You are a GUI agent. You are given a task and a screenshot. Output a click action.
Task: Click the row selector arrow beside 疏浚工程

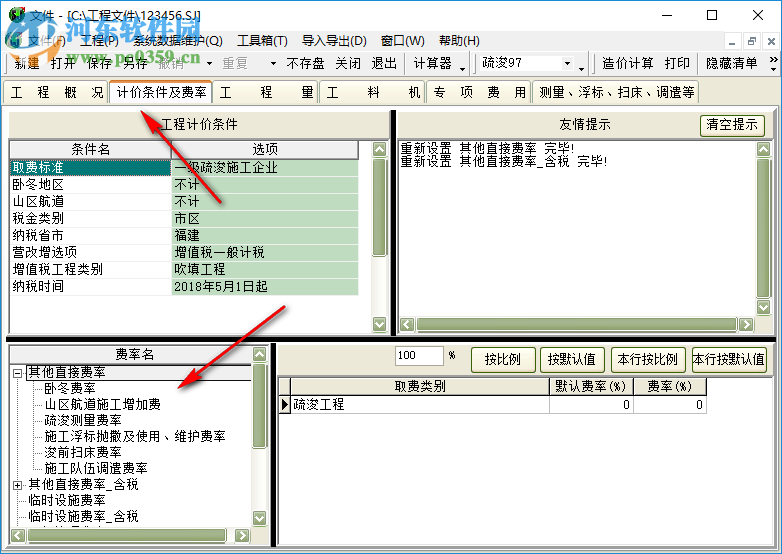click(x=284, y=405)
